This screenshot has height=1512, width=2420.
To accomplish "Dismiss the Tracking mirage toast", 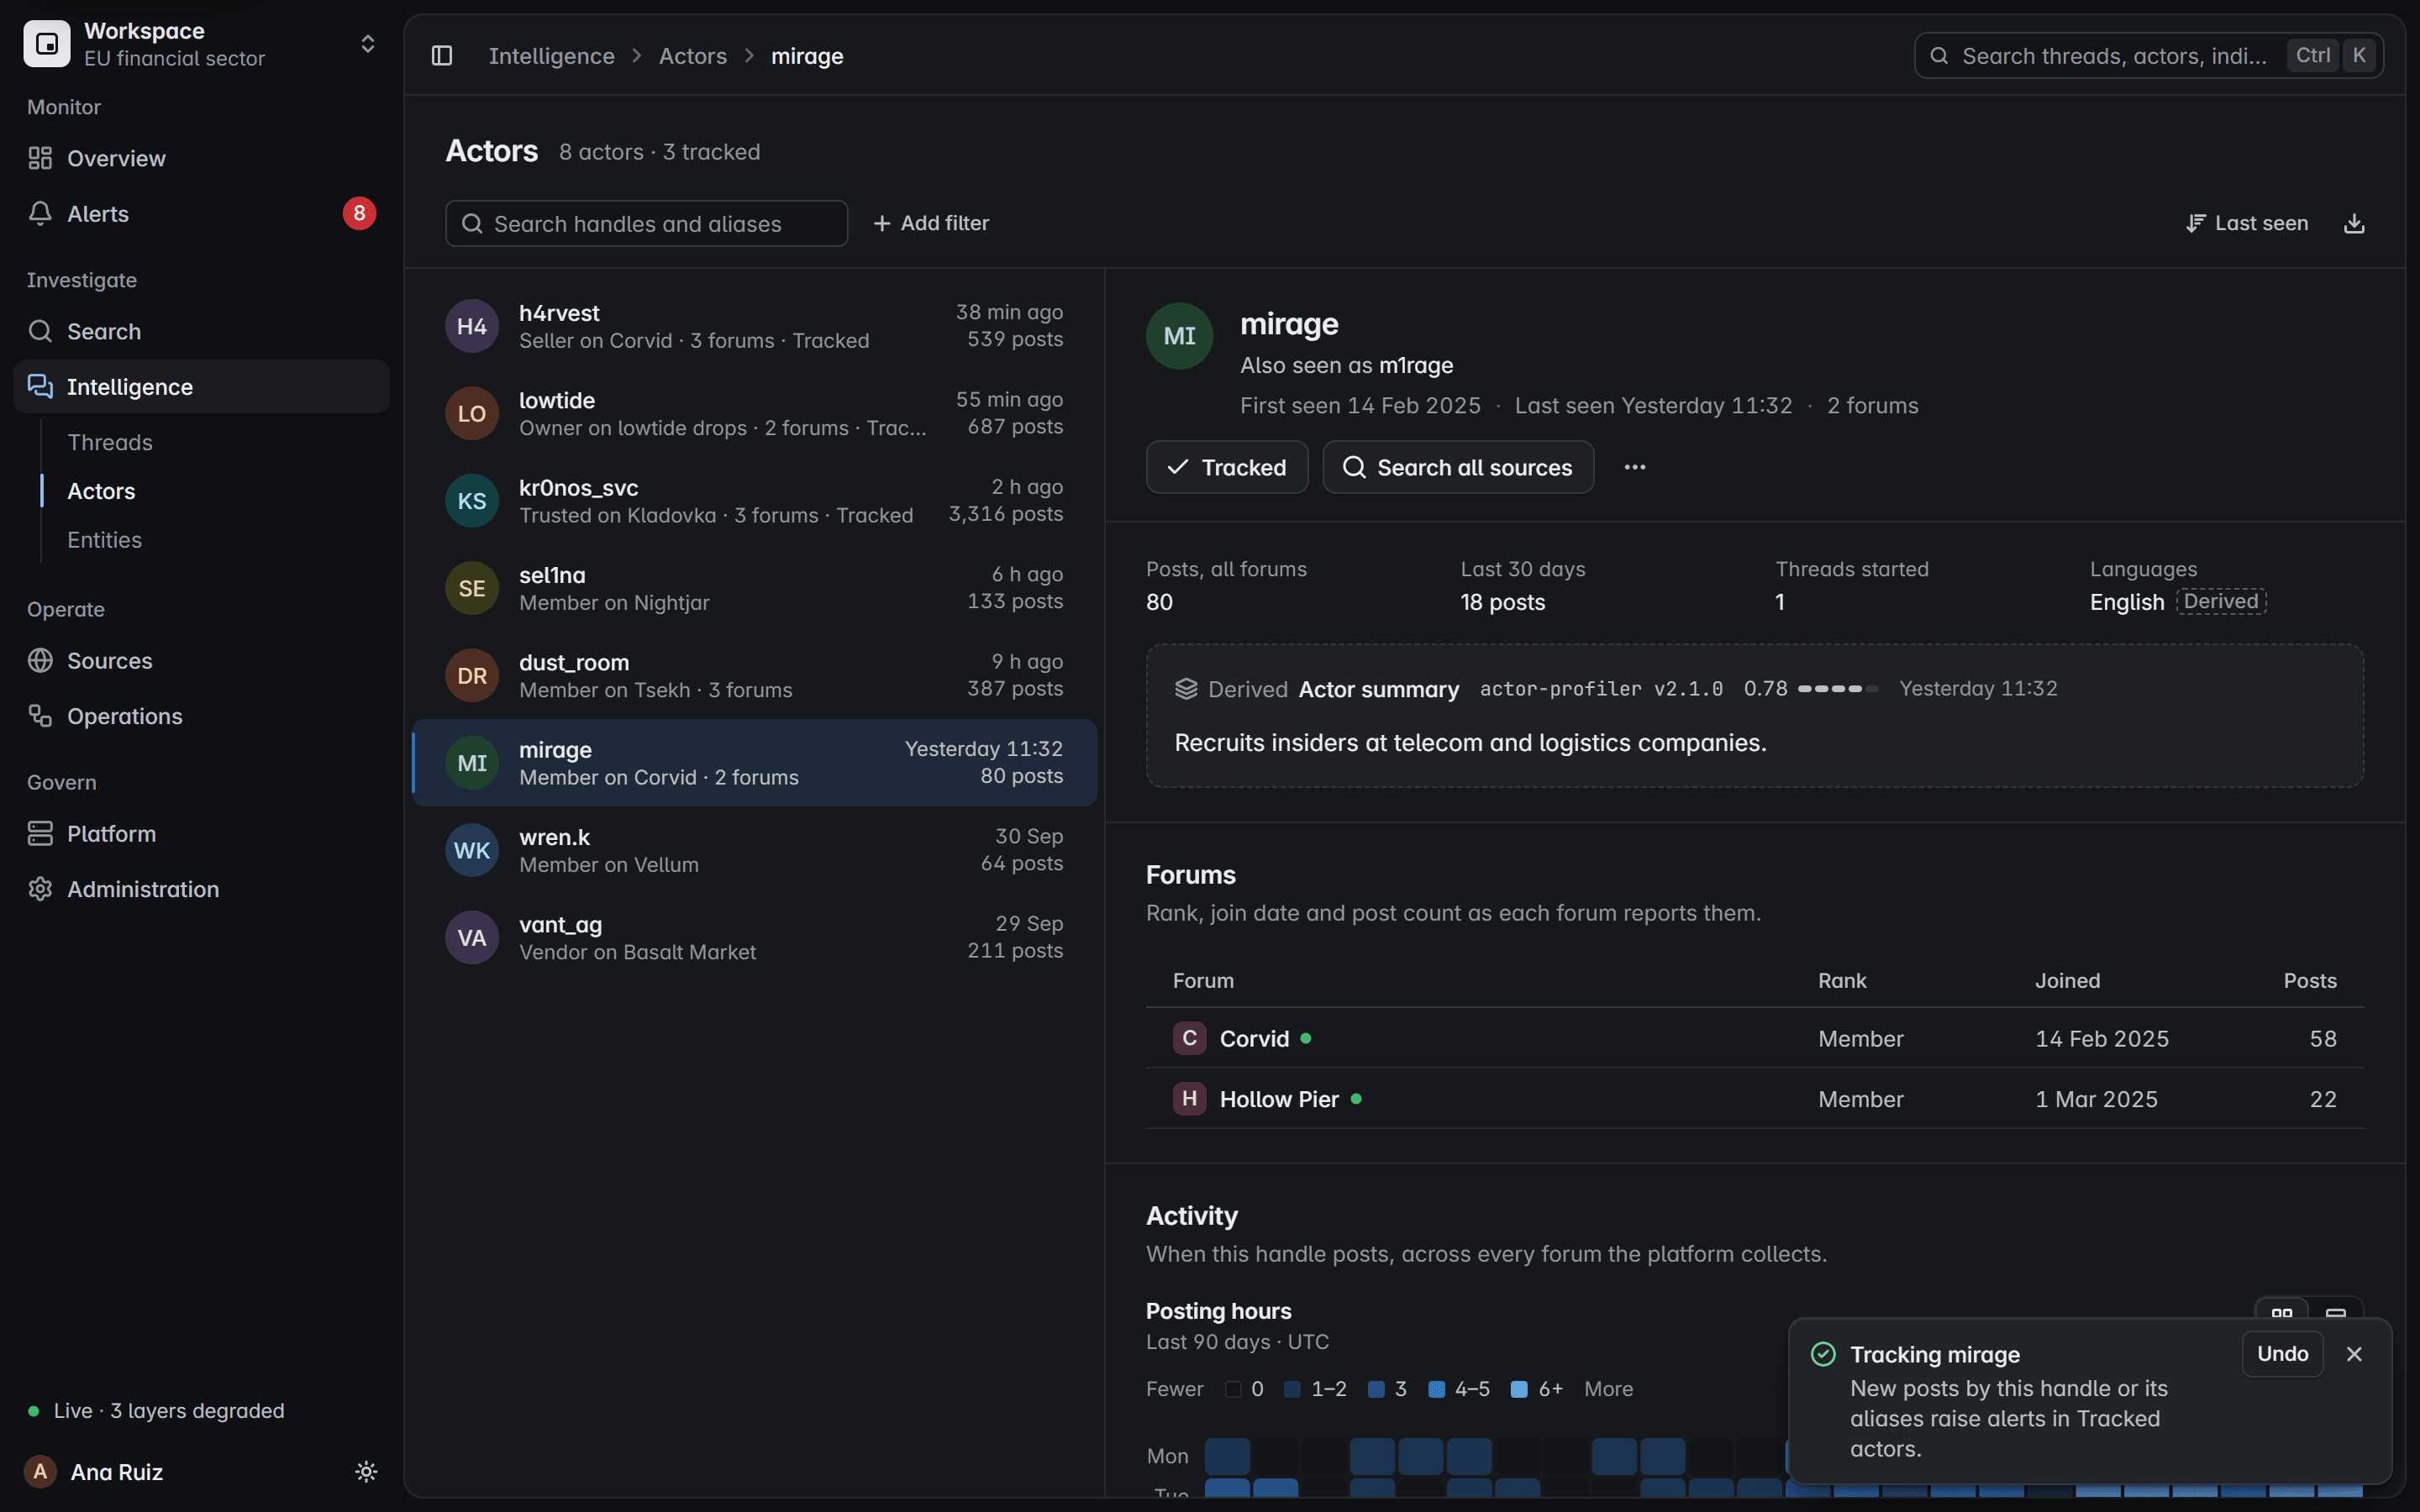I will [x=2354, y=1353].
